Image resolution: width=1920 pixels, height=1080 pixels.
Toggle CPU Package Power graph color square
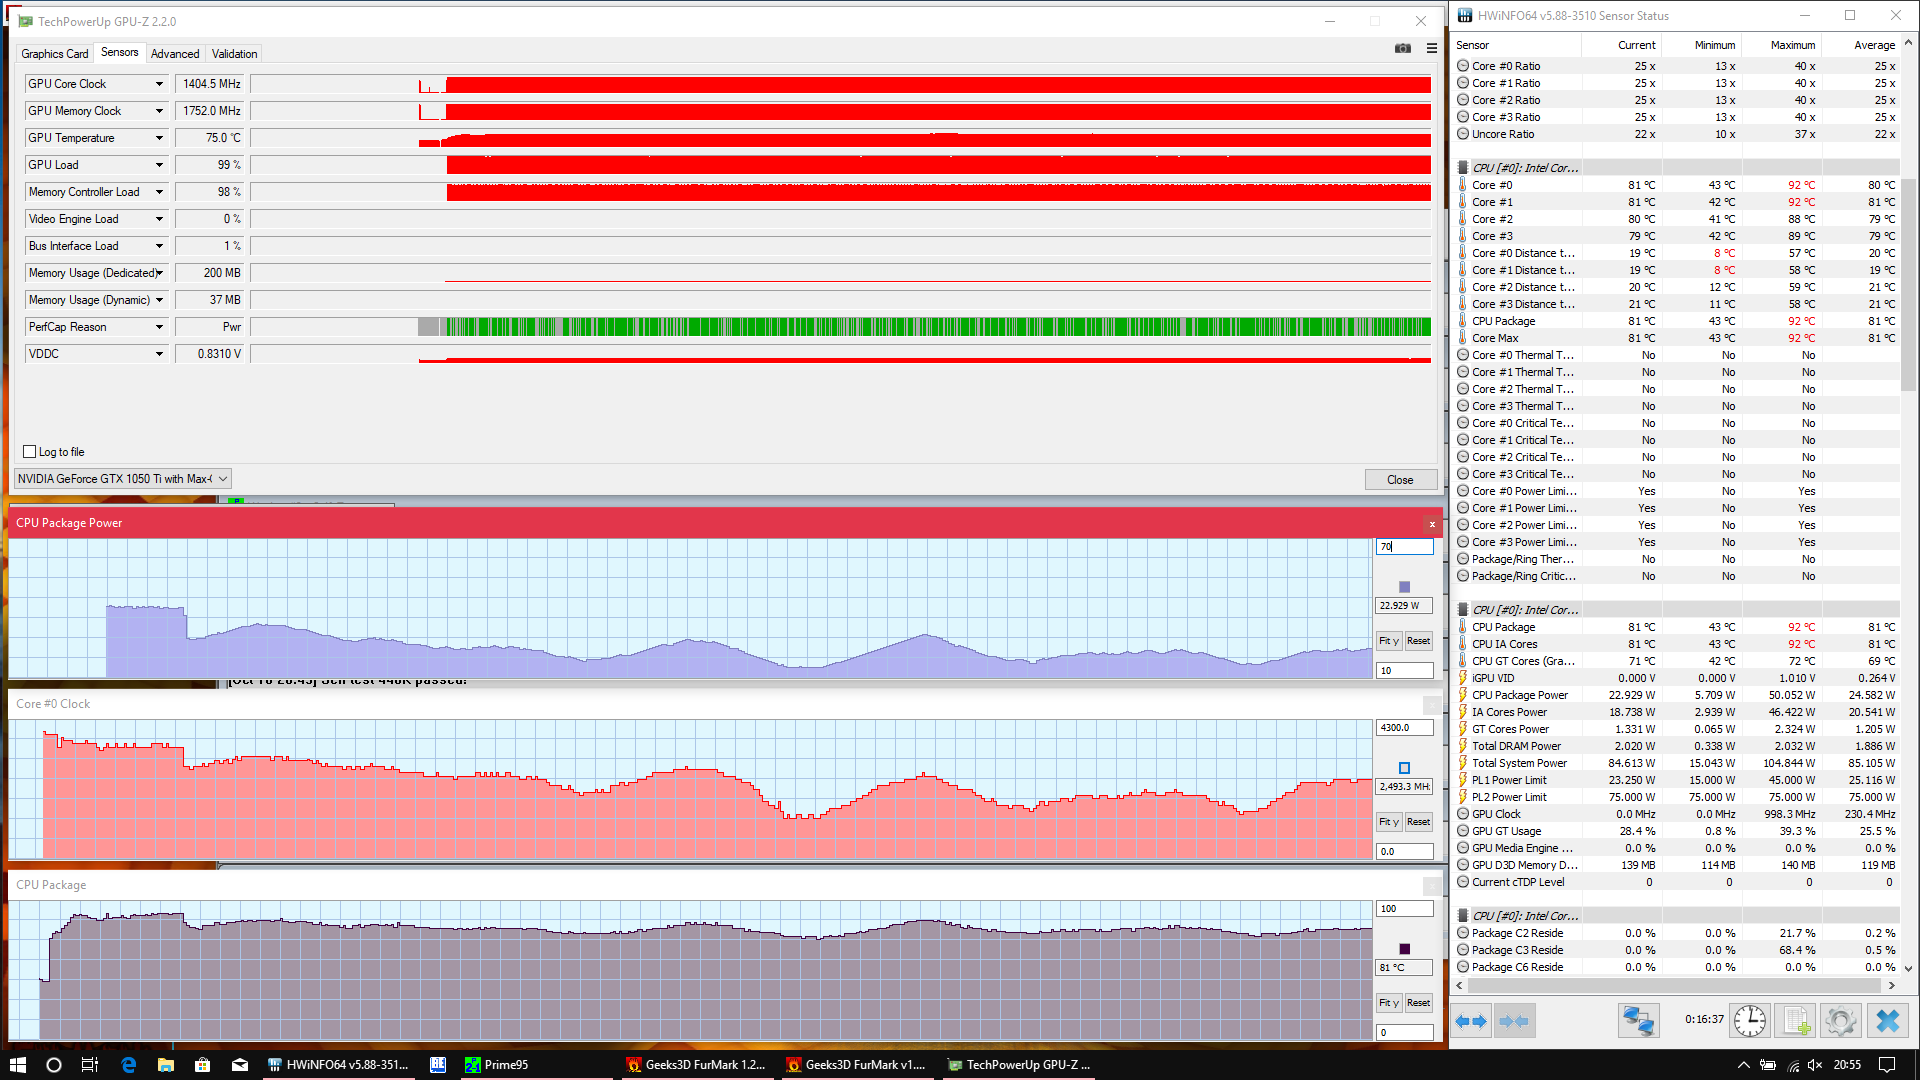[1404, 587]
